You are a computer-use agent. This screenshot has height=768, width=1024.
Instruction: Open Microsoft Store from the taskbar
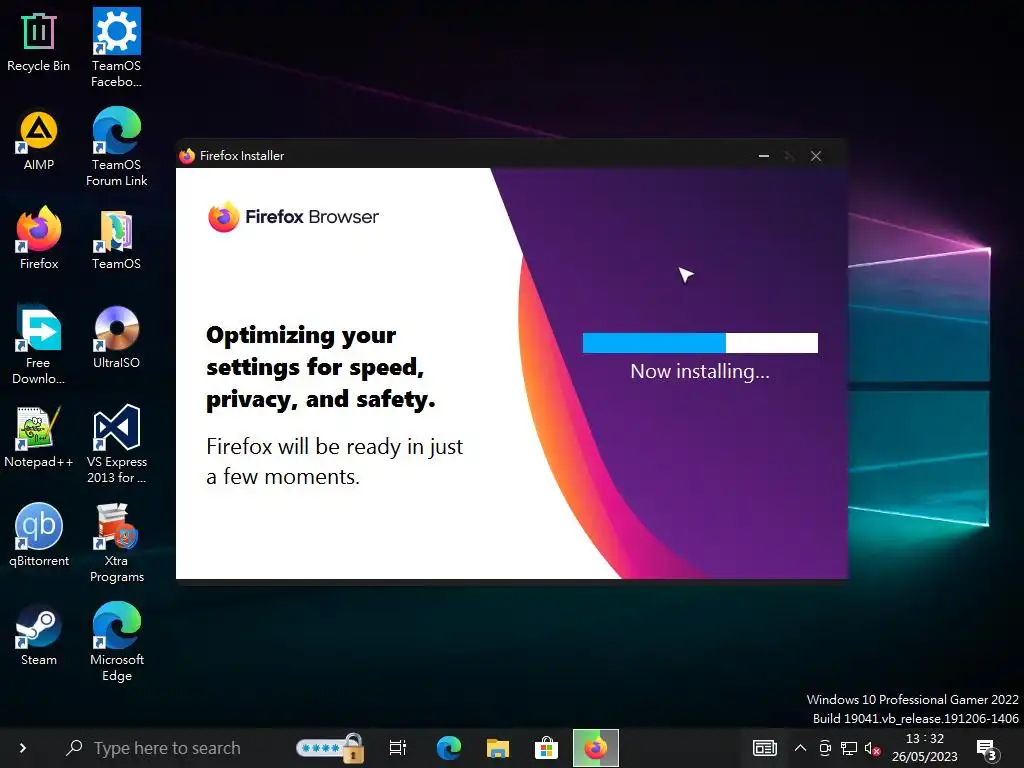(x=546, y=748)
